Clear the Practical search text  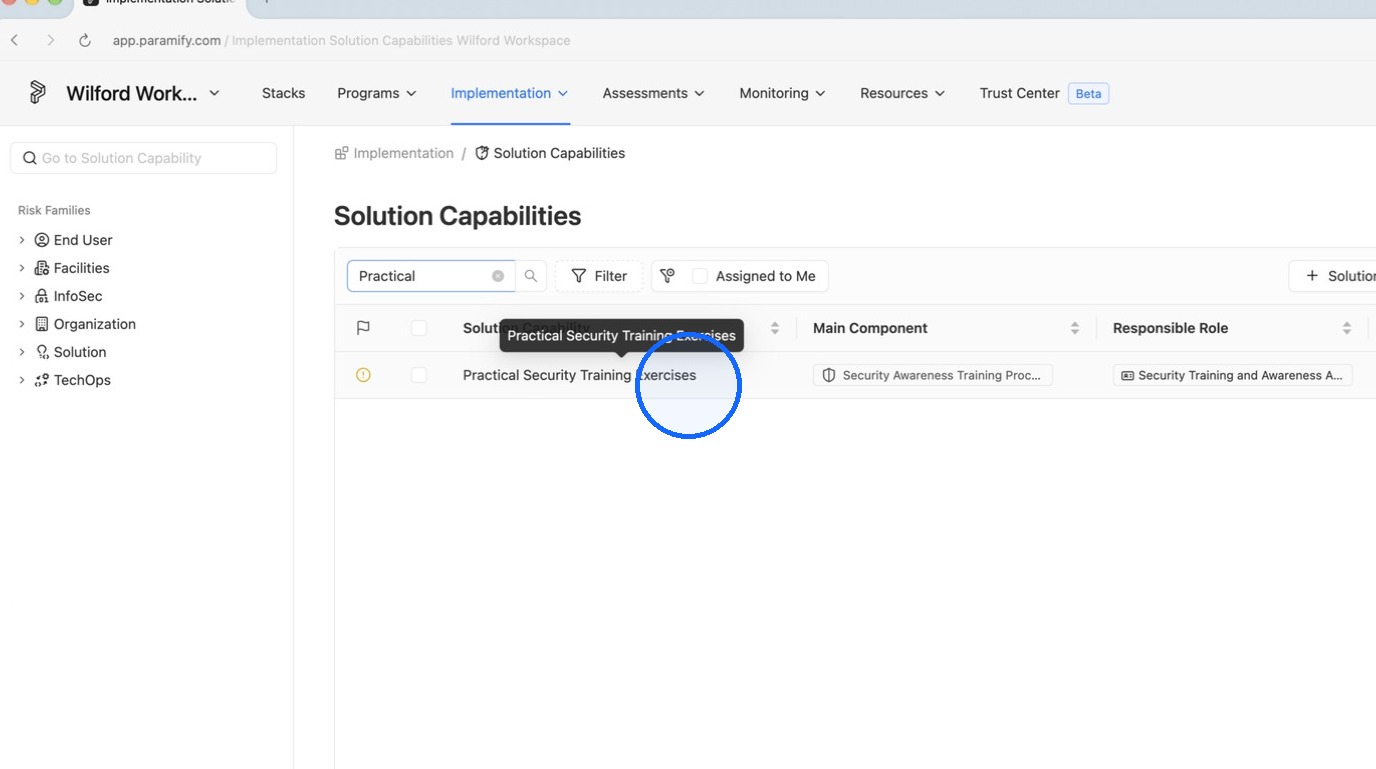(x=498, y=276)
